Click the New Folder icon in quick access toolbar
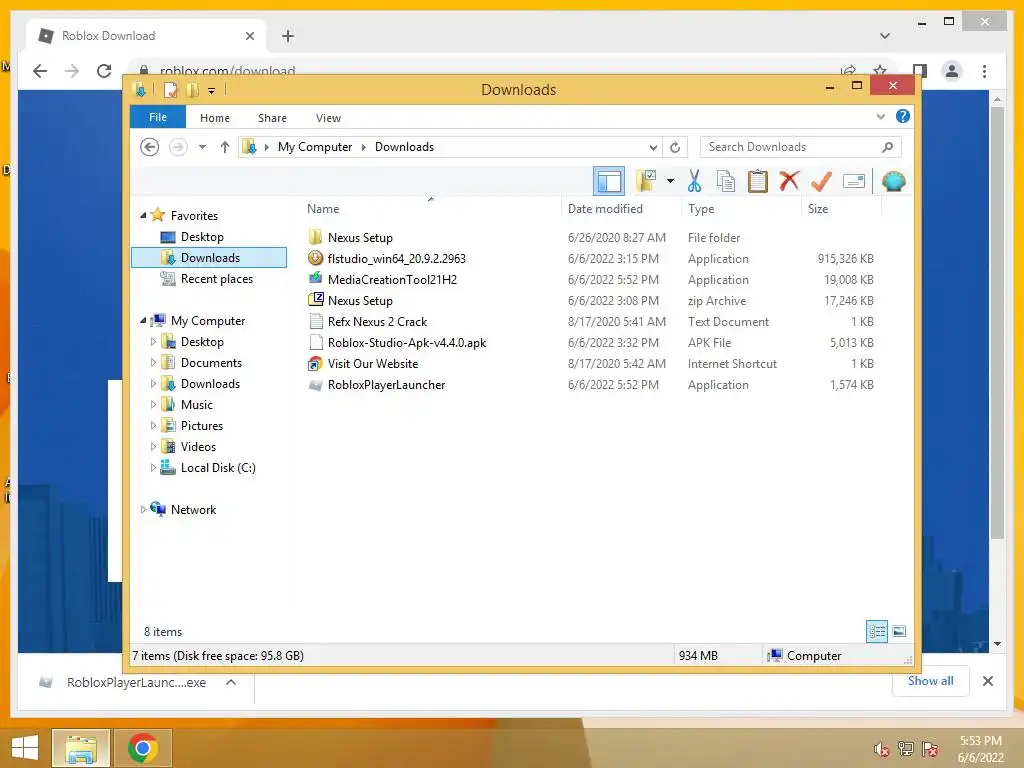The image size is (1024, 768). [192, 89]
